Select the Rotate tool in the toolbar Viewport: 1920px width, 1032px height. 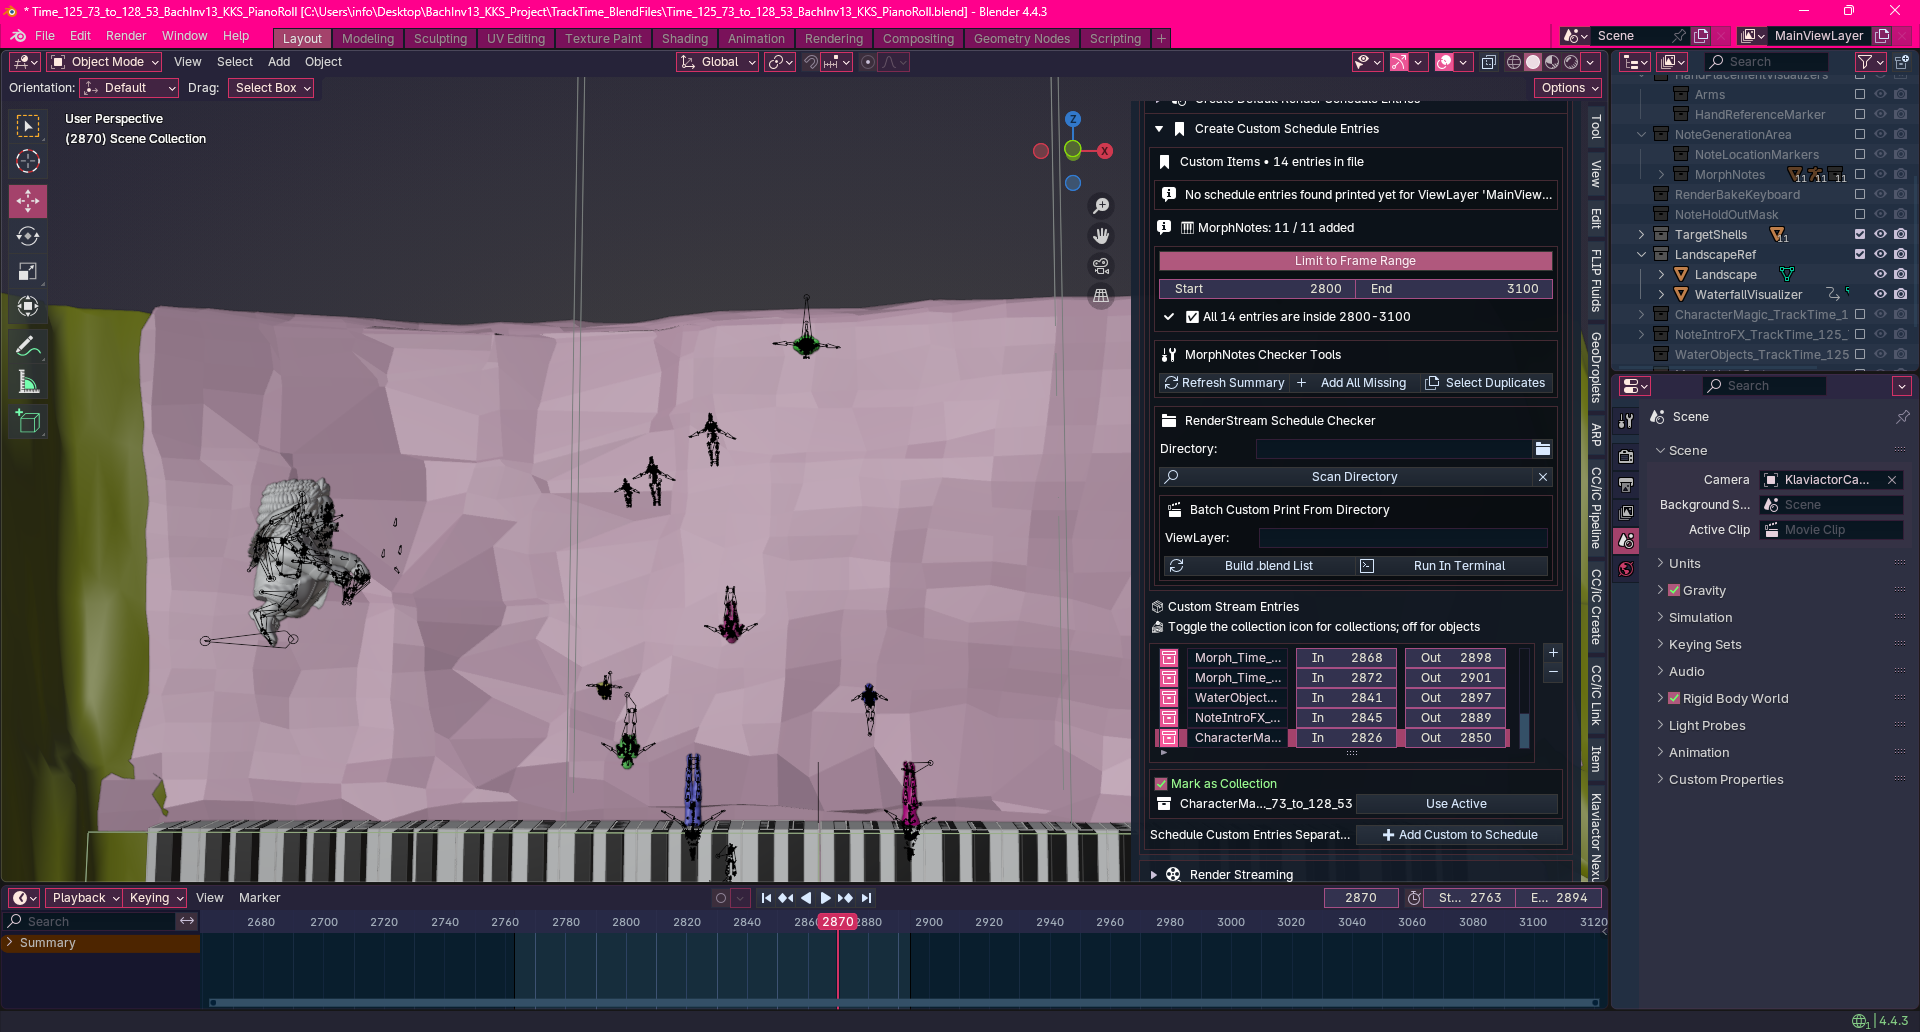[x=28, y=236]
